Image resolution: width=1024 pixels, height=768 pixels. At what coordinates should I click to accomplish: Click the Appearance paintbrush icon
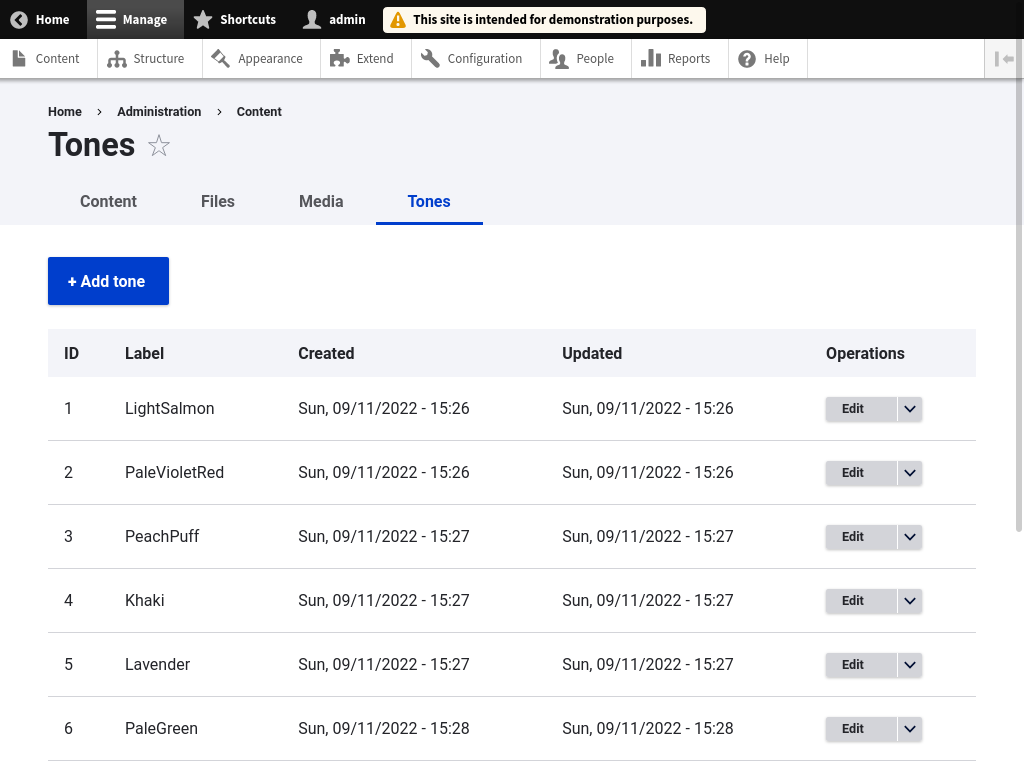[x=221, y=59]
